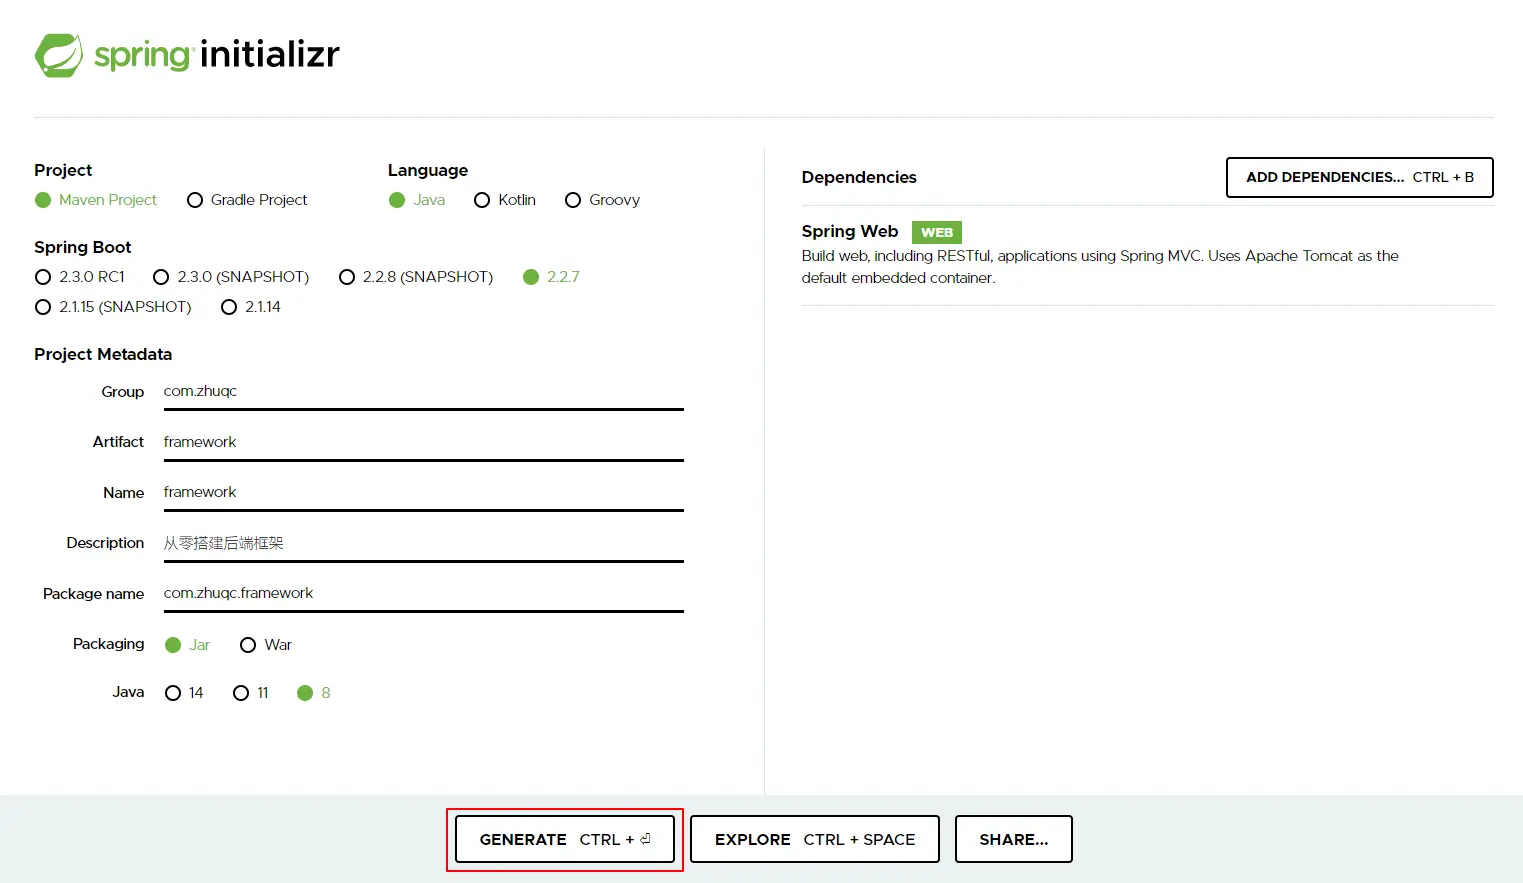Click the Language heading
The width and height of the screenshot is (1523, 883).
pos(428,170)
